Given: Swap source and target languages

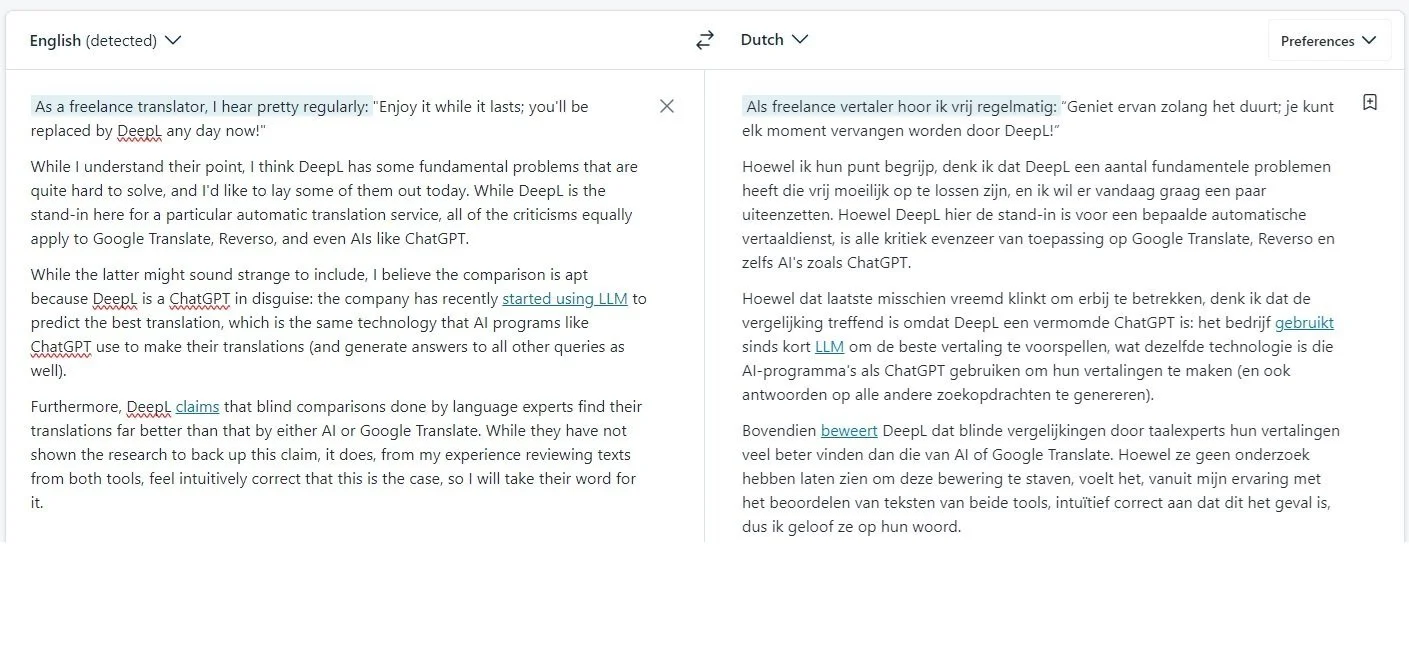Looking at the screenshot, I should click(x=705, y=40).
